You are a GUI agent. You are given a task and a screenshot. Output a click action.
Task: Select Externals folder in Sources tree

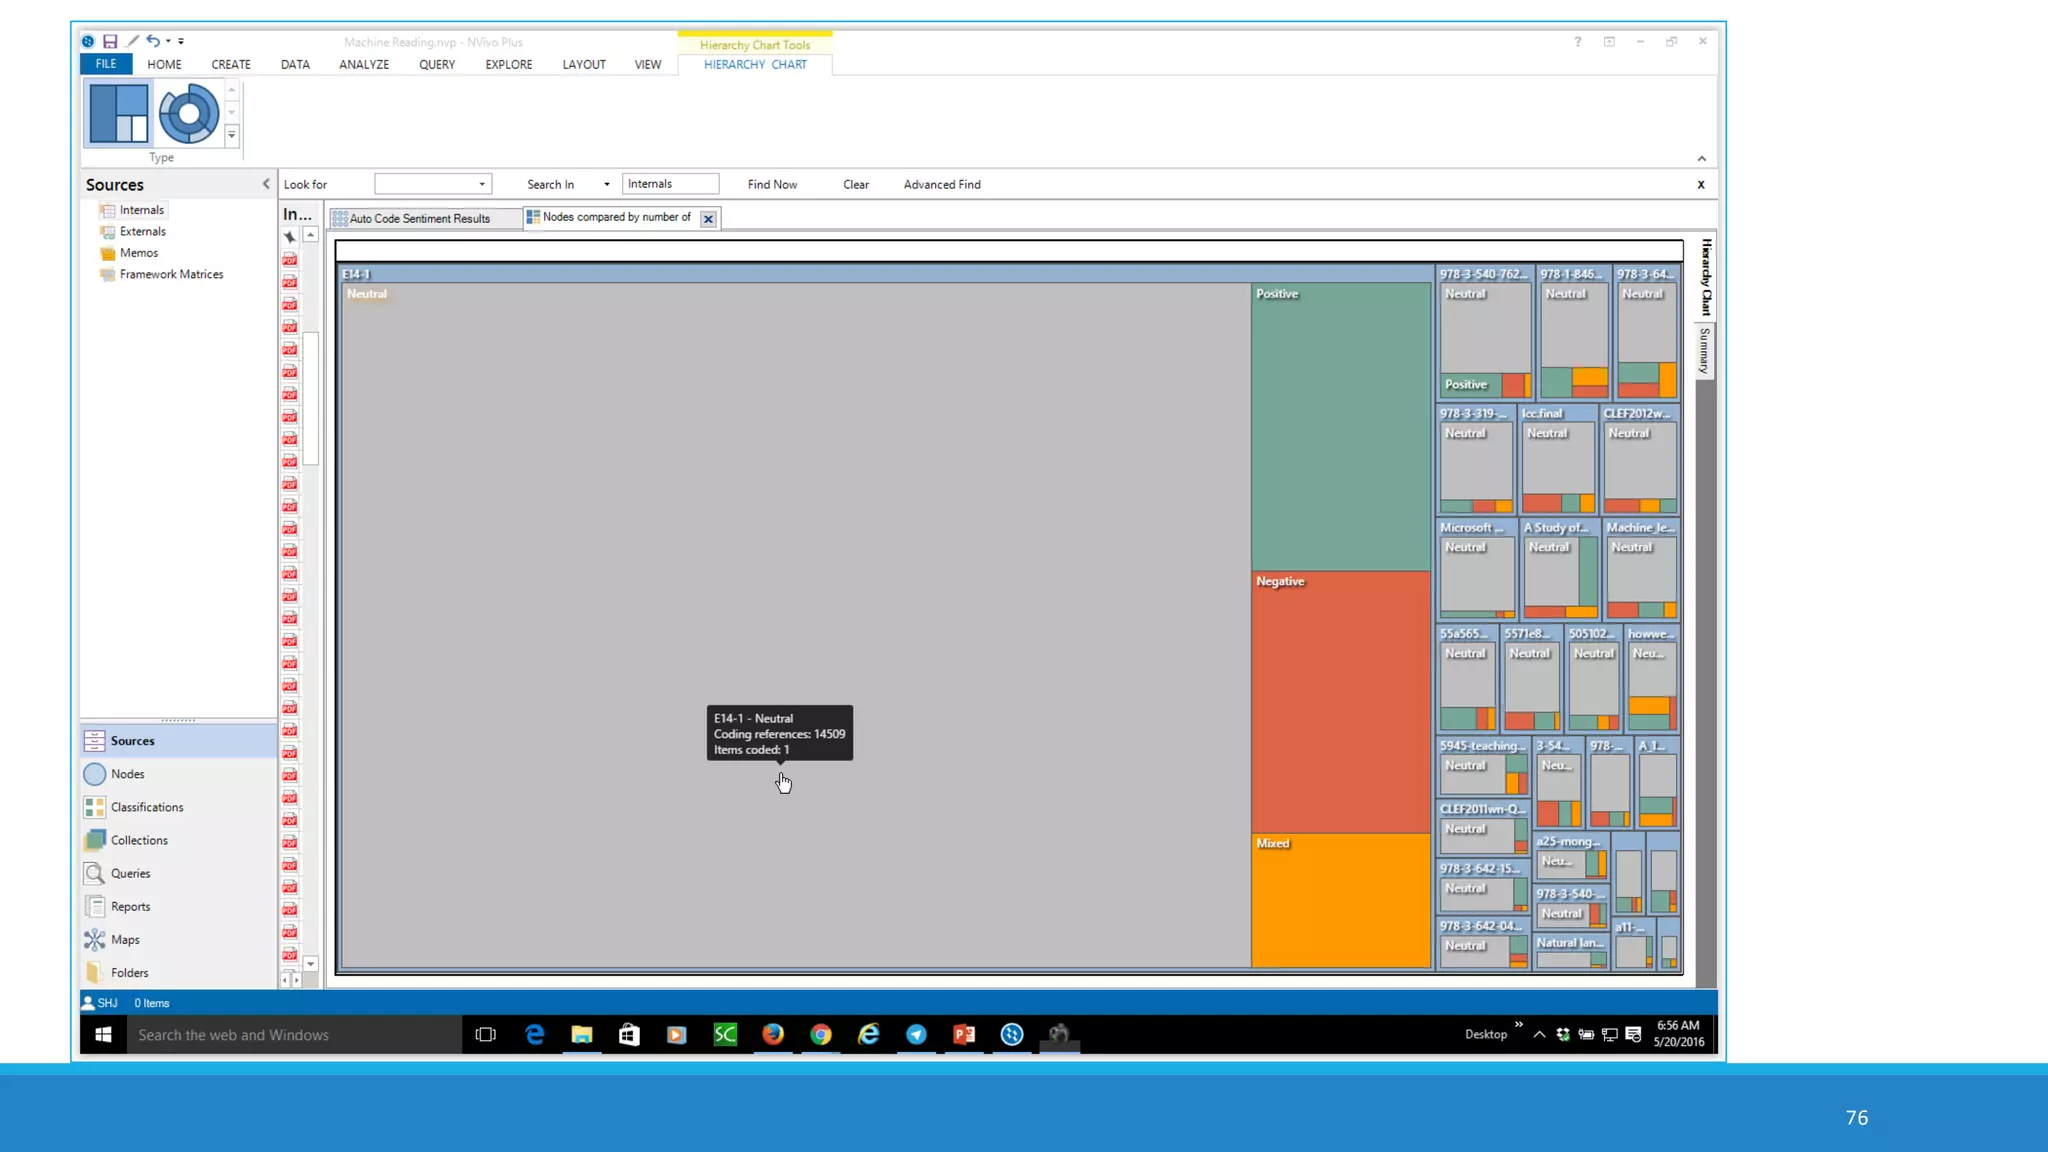[142, 231]
